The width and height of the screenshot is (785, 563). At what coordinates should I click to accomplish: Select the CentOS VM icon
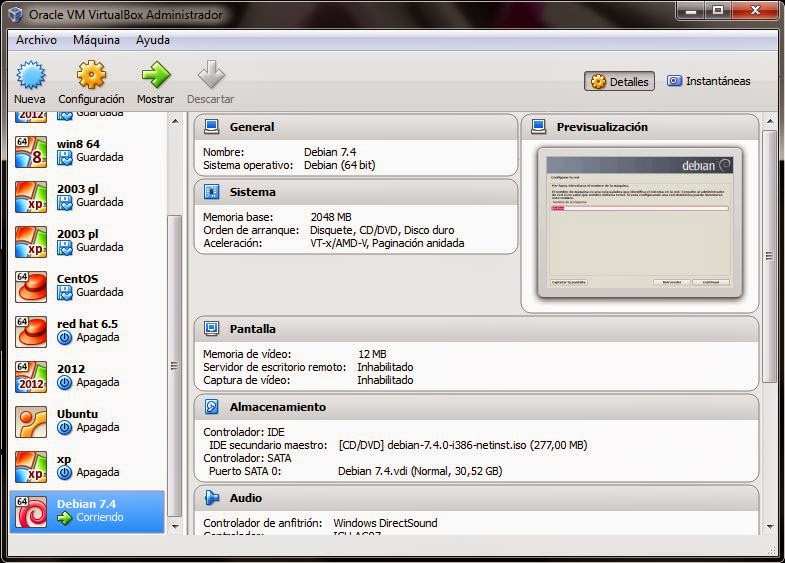(31, 287)
